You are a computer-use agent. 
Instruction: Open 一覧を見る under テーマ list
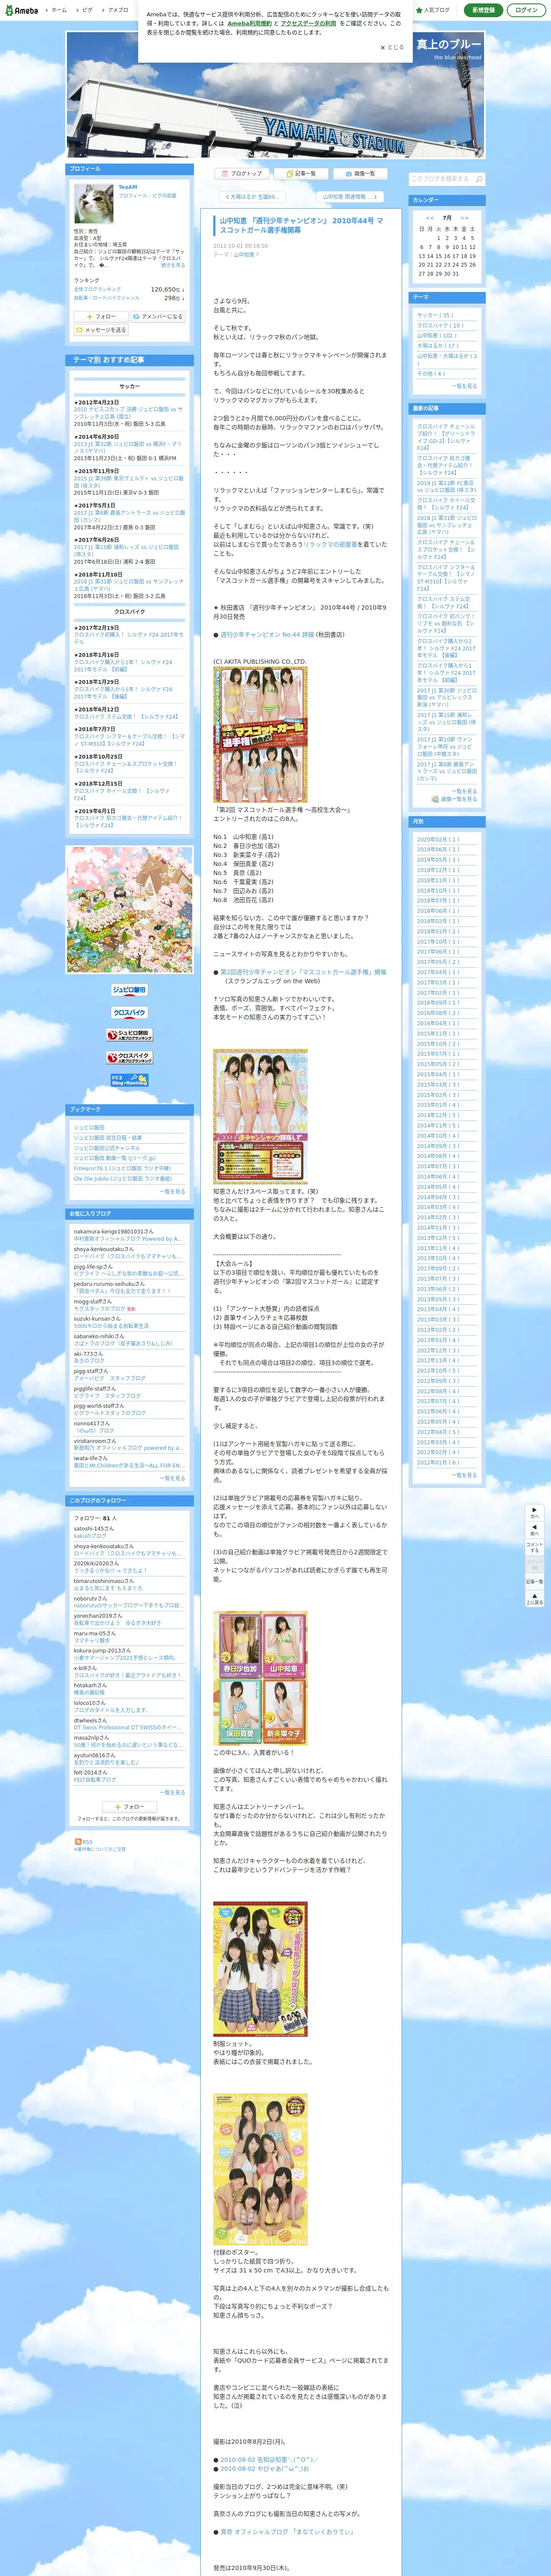pyautogui.click(x=464, y=386)
